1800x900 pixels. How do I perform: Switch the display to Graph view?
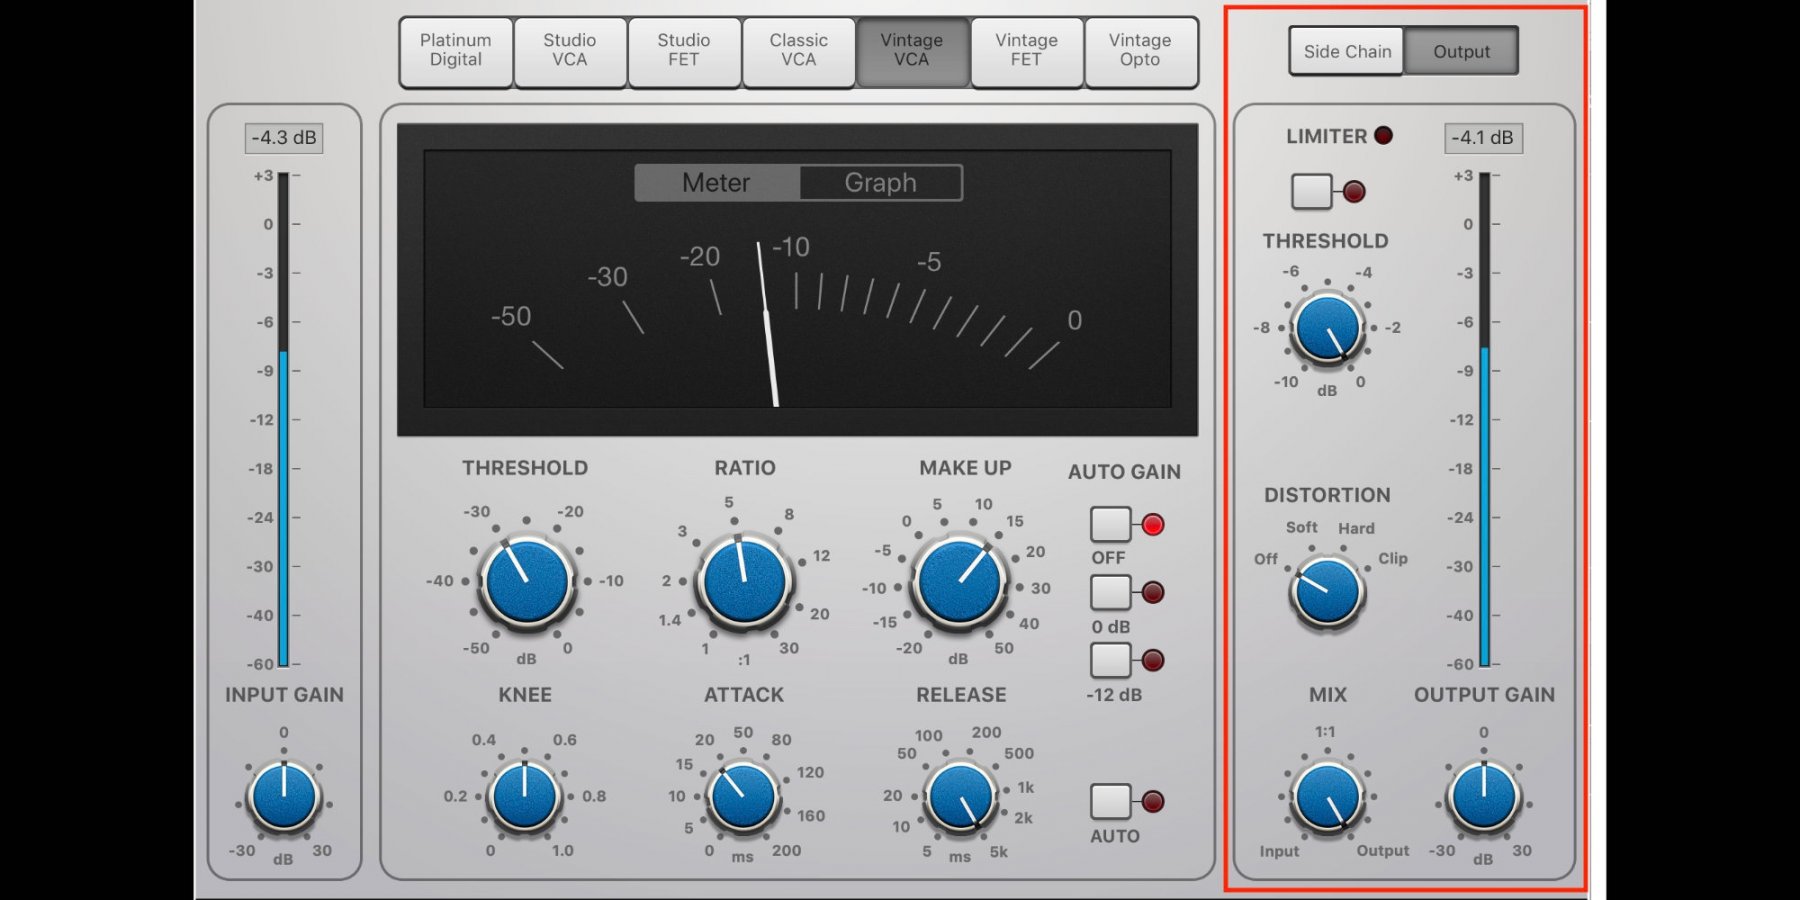[880, 183]
